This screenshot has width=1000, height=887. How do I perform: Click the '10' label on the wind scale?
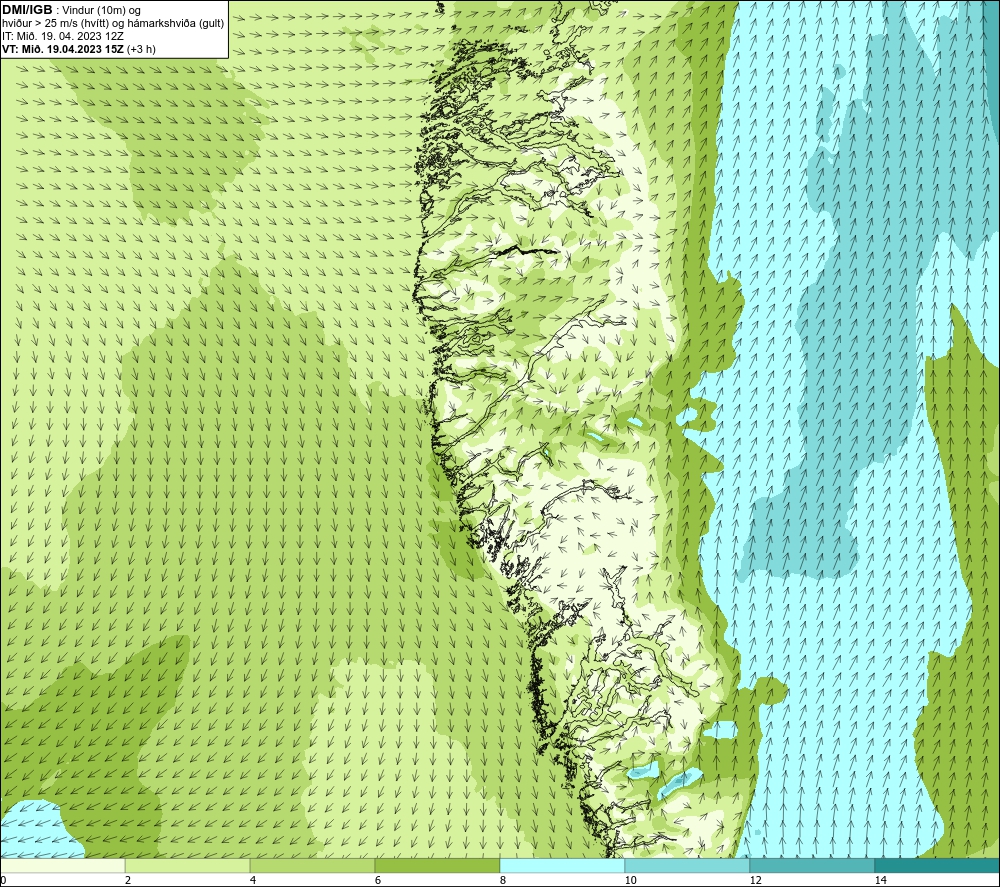coord(630,880)
